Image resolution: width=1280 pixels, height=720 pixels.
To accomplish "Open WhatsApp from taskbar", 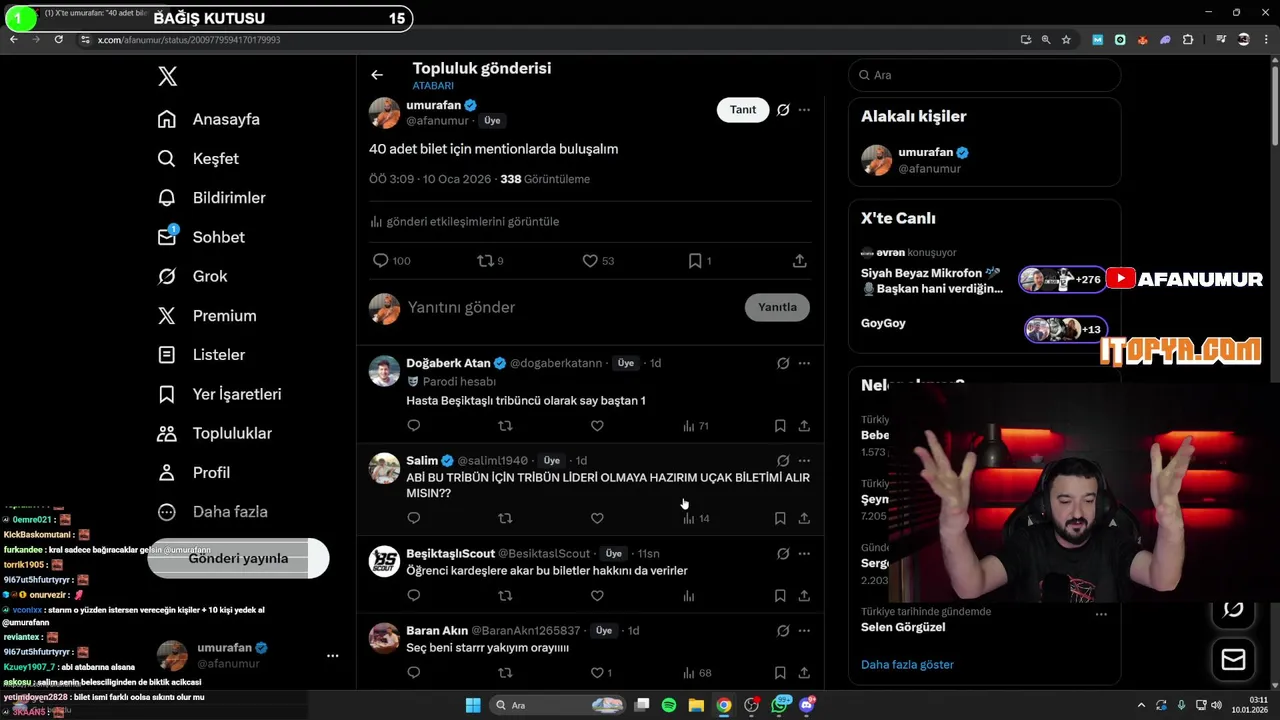I will click(x=780, y=705).
